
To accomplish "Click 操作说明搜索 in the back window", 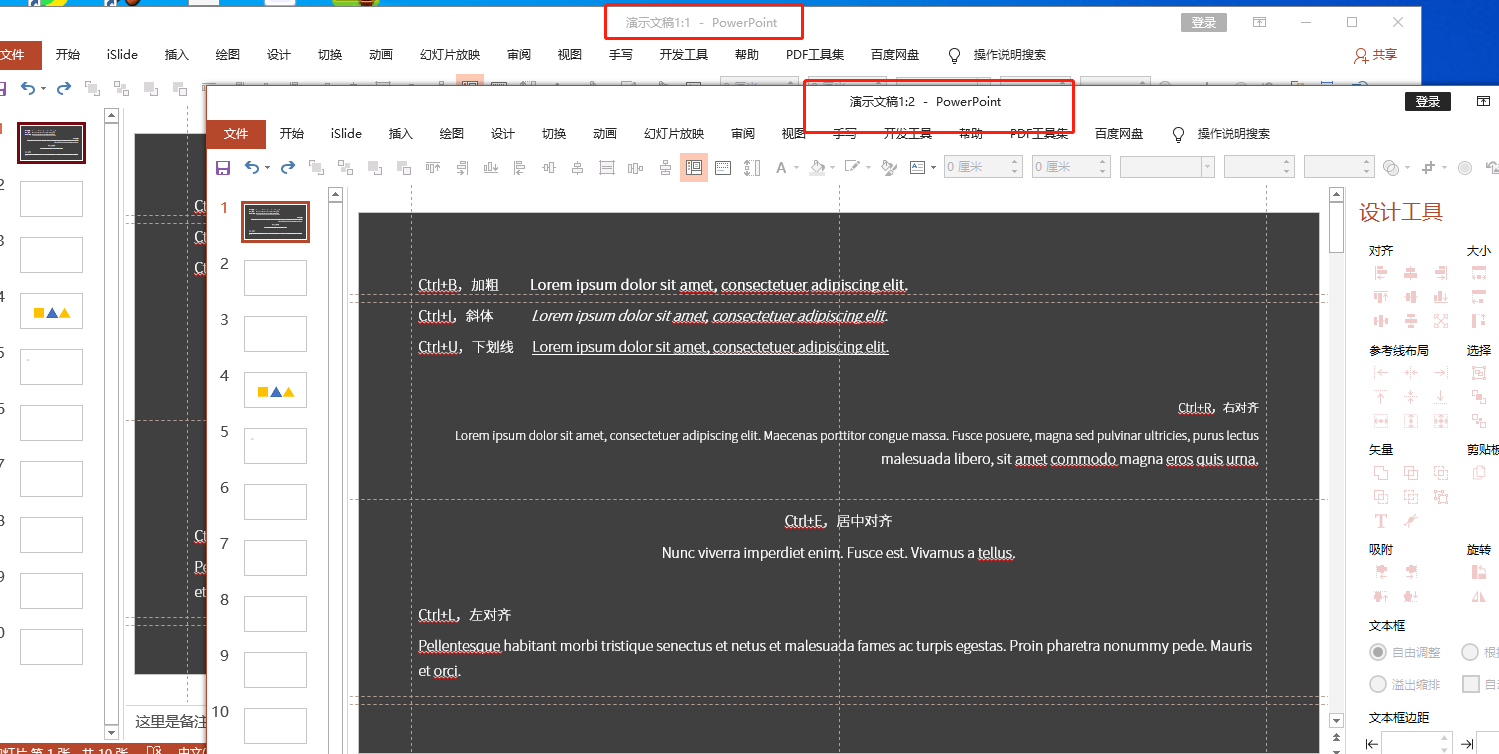I will pos(1010,55).
